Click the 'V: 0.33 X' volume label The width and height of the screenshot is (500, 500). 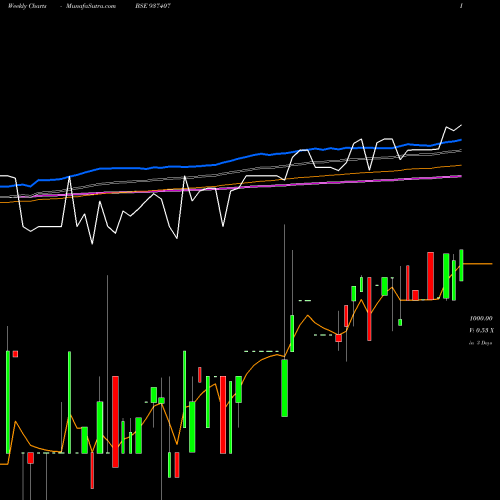482,330
